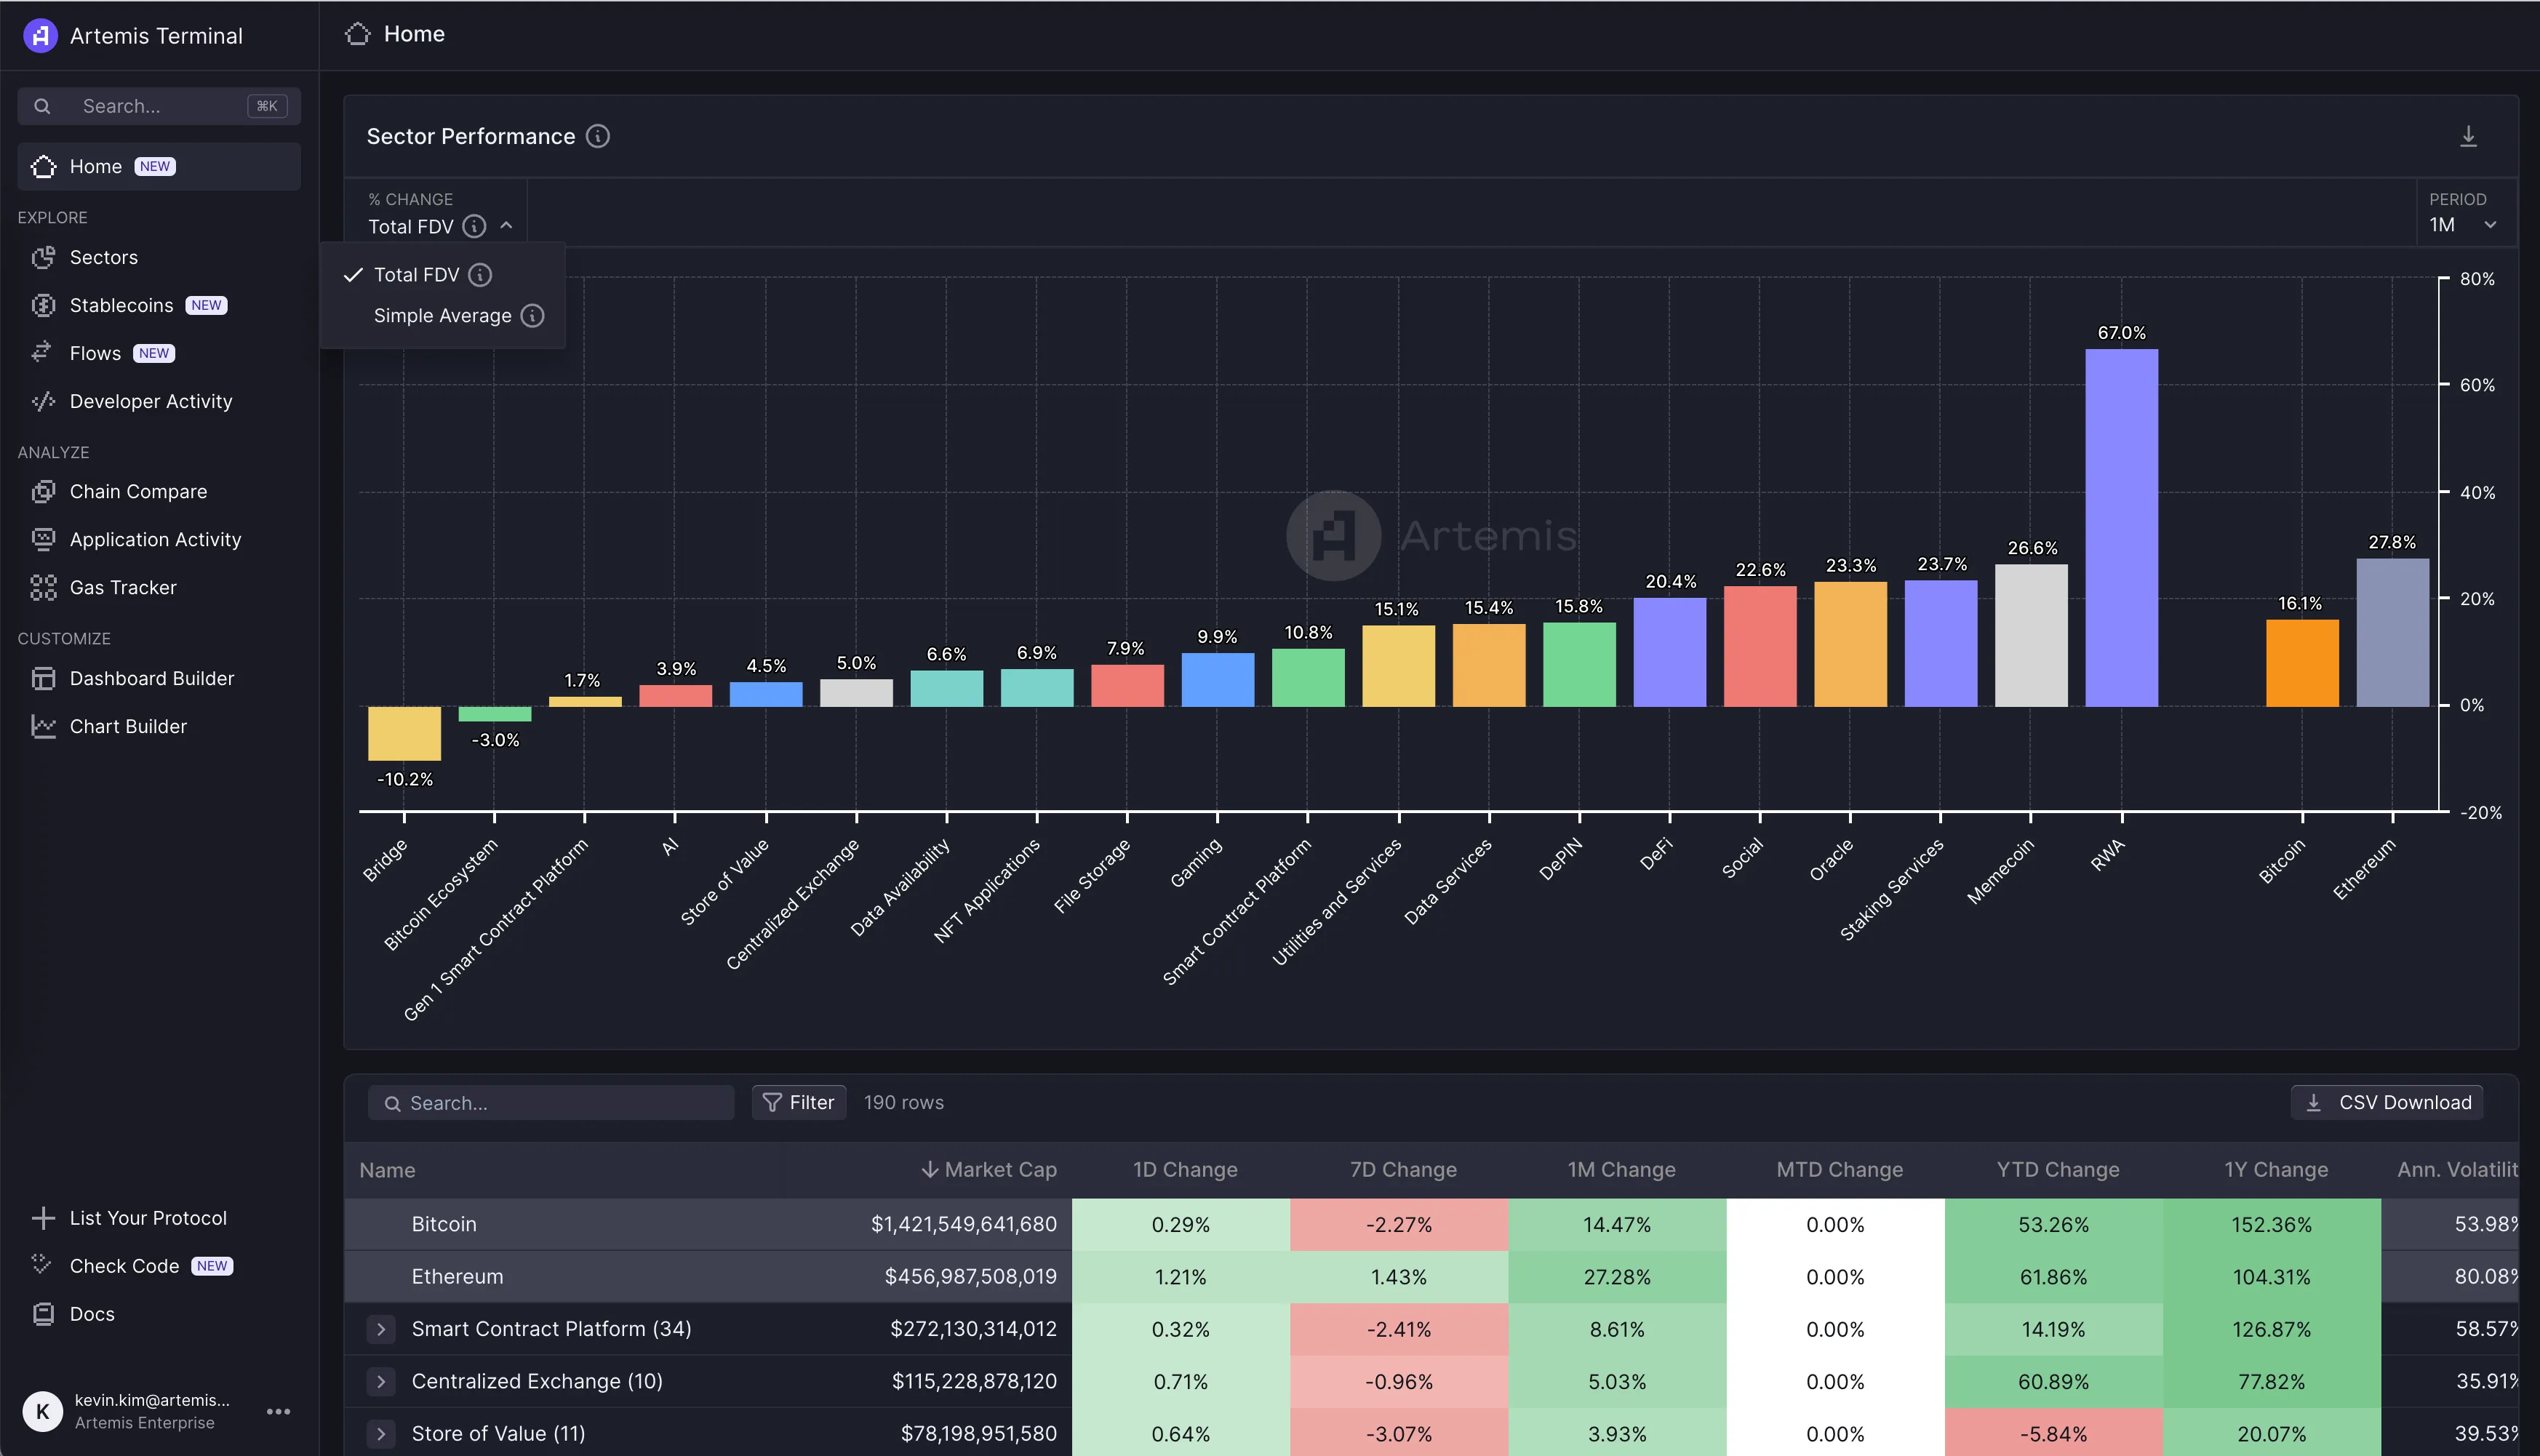Click the purple RWA 67.0% bar
Screen dimensions: 2540x1456
[x=2121, y=528]
